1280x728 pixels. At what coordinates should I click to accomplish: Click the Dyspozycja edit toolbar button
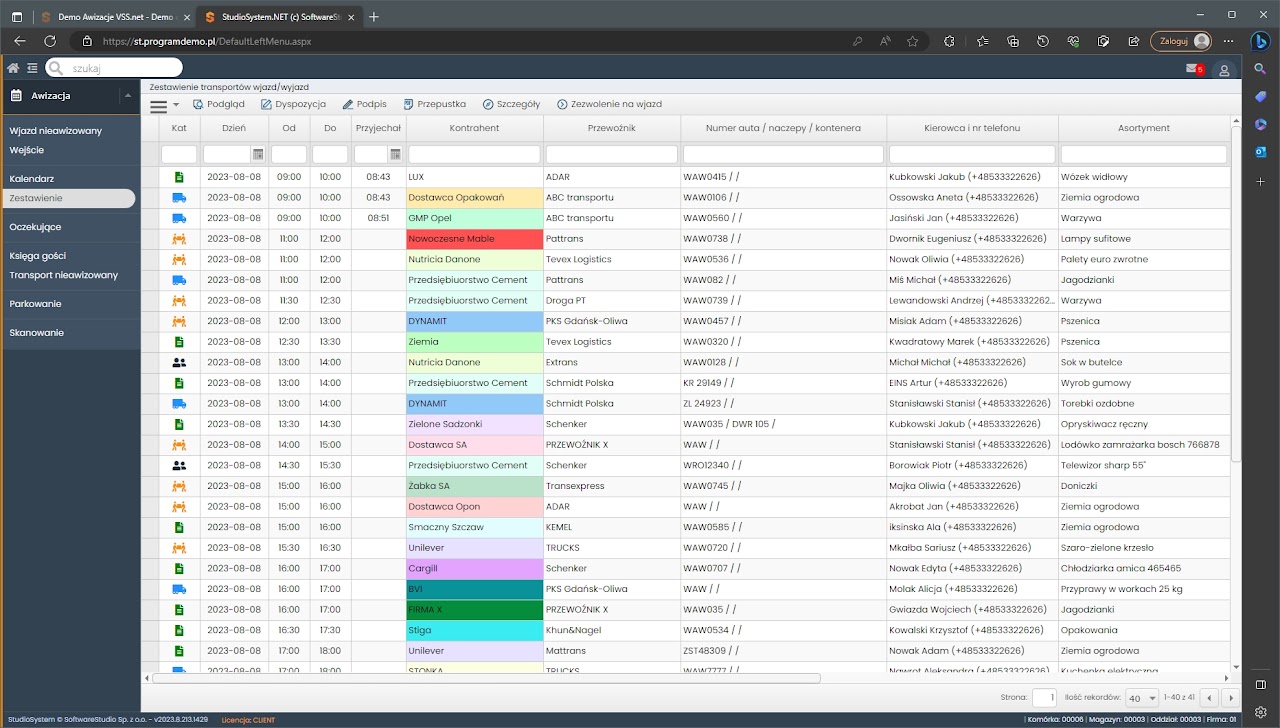coord(293,104)
